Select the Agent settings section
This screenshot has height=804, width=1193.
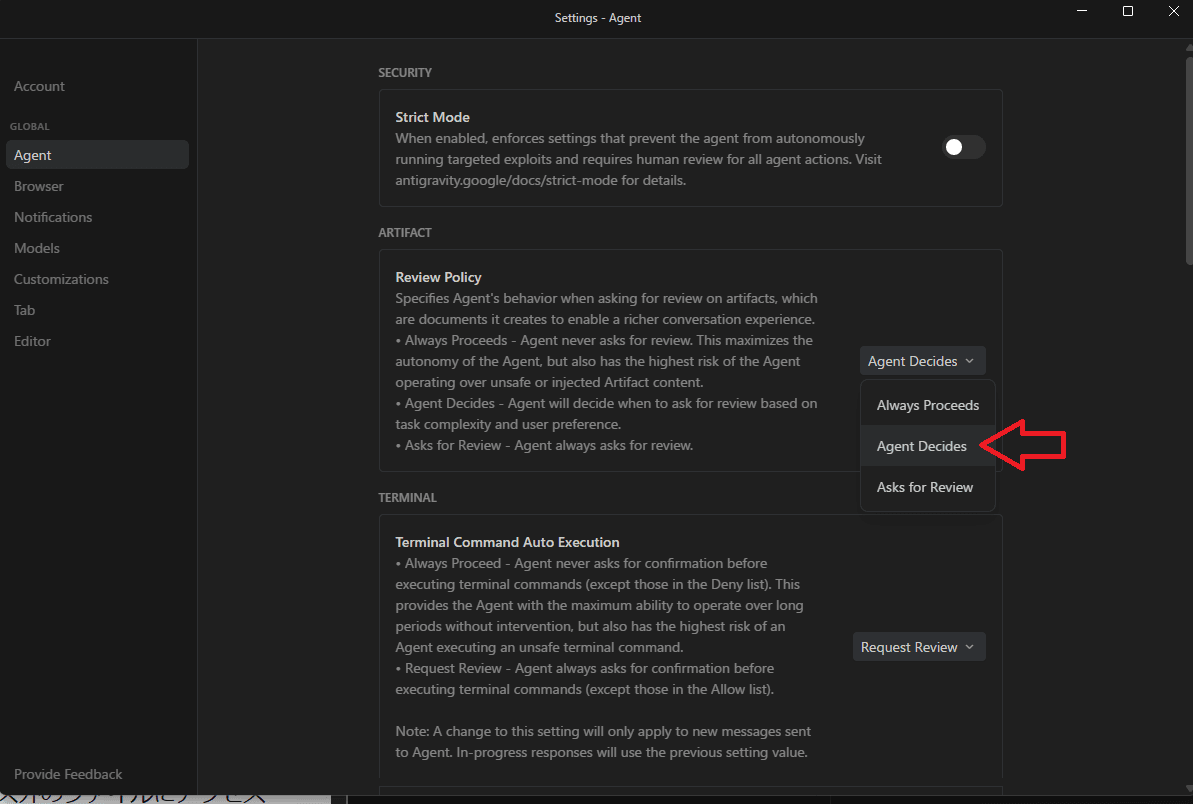pyautogui.click(x=33, y=155)
